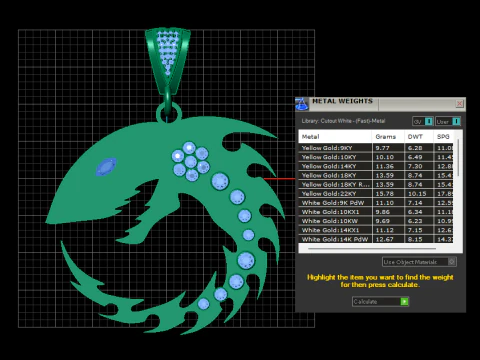Click the horizontal scrollbar under metals table
The height and width of the screenshot is (360, 480).
point(372,248)
